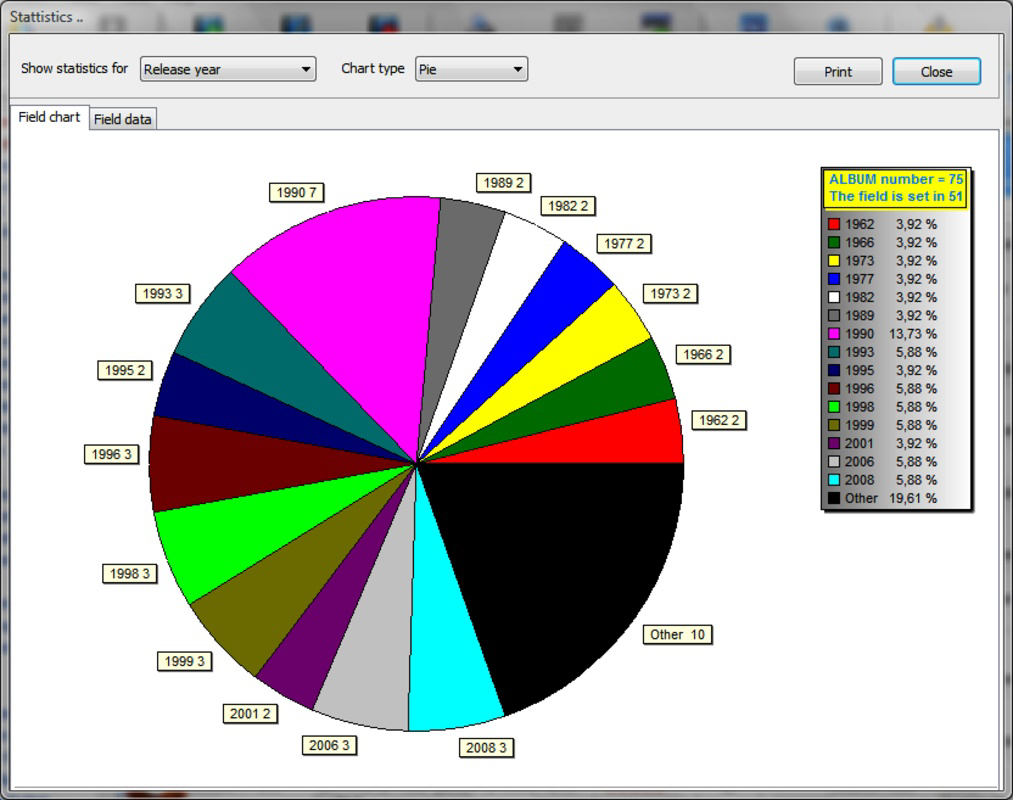The width and height of the screenshot is (1013, 800).
Task: Click the maroon 1996 legend swatch
Action: point(833,388)
